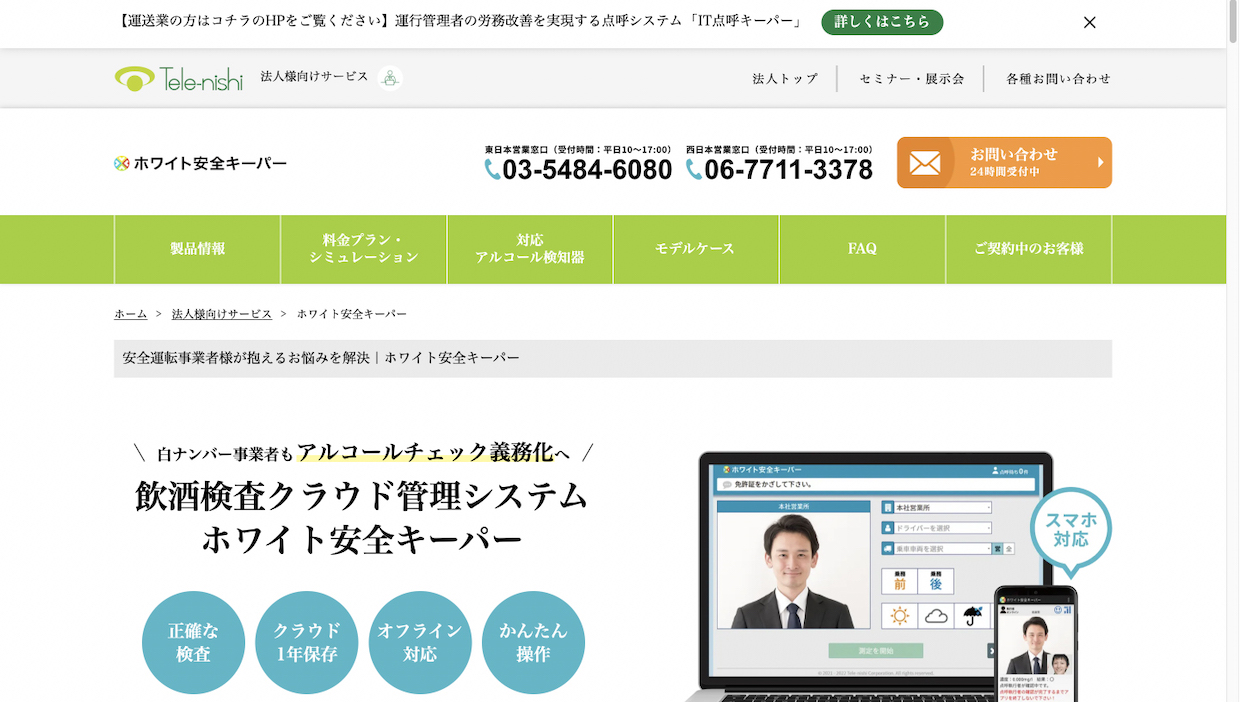
Task: Open the 法人トップ link
Action: coord(785,78)
